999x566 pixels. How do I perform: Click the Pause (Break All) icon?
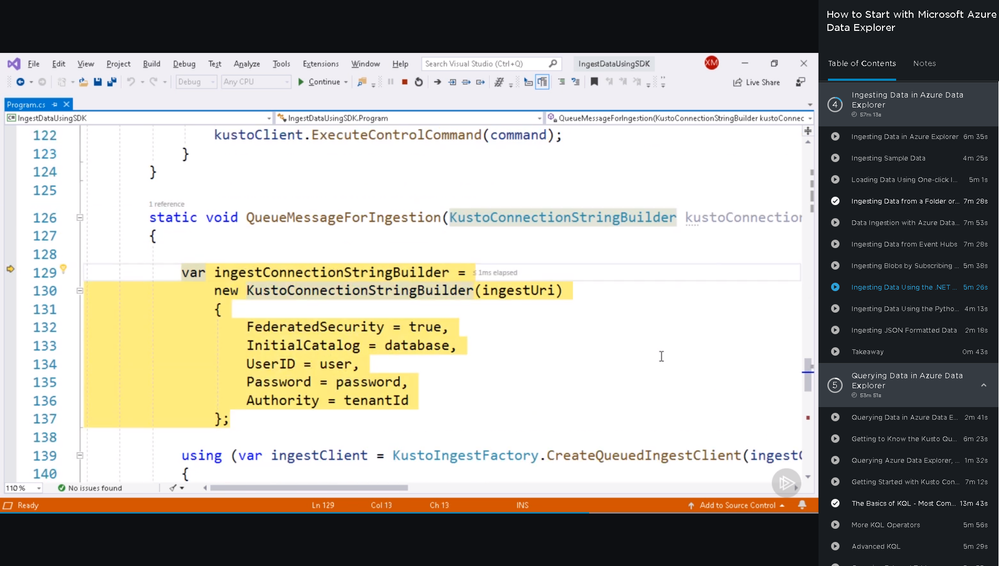391,82
